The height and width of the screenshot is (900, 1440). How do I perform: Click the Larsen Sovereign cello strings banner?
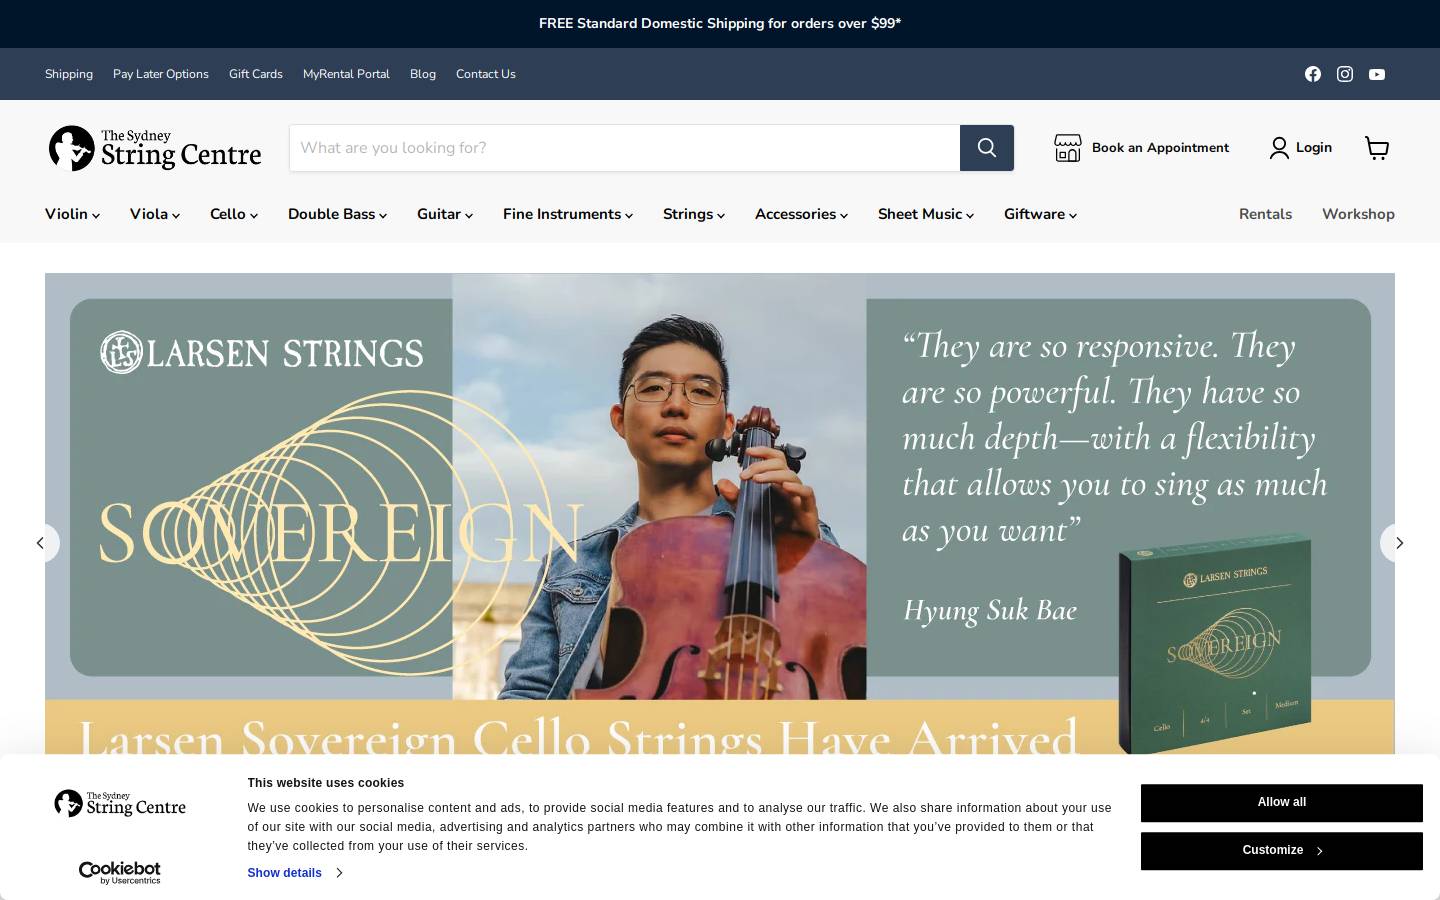coord(720,514)
